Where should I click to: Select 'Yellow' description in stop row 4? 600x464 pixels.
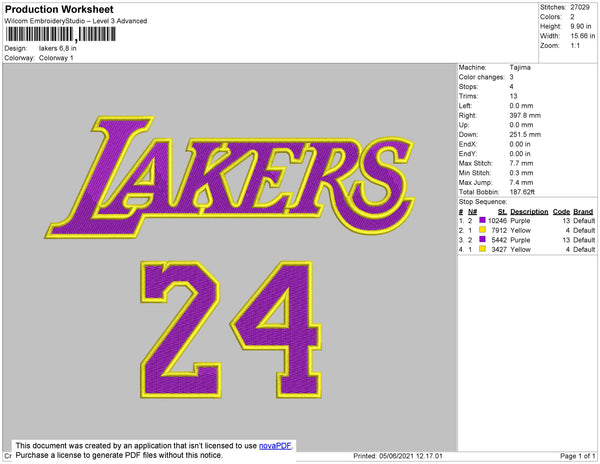point(520,249)
